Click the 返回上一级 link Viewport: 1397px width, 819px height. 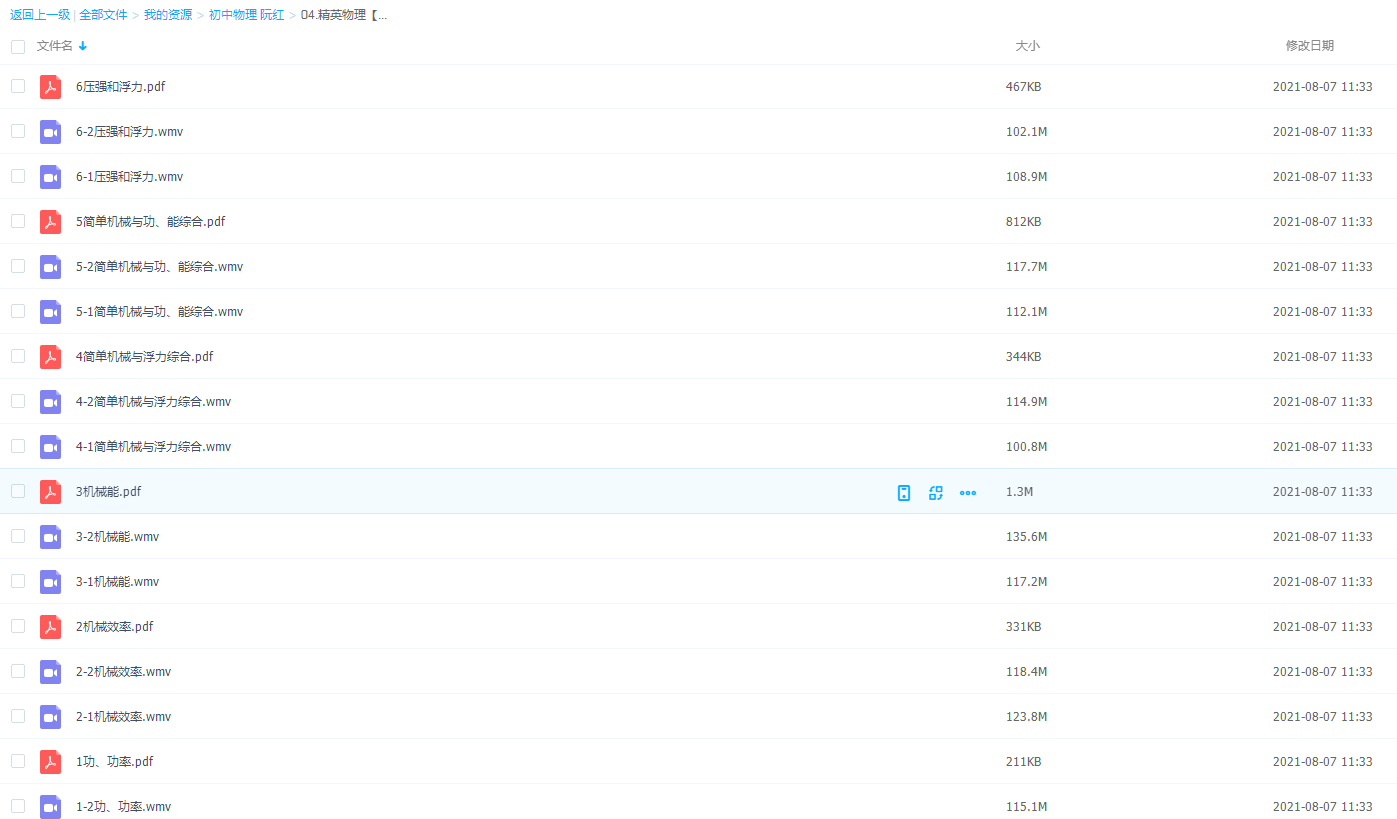pyautogui.click(x=40, y=15)
